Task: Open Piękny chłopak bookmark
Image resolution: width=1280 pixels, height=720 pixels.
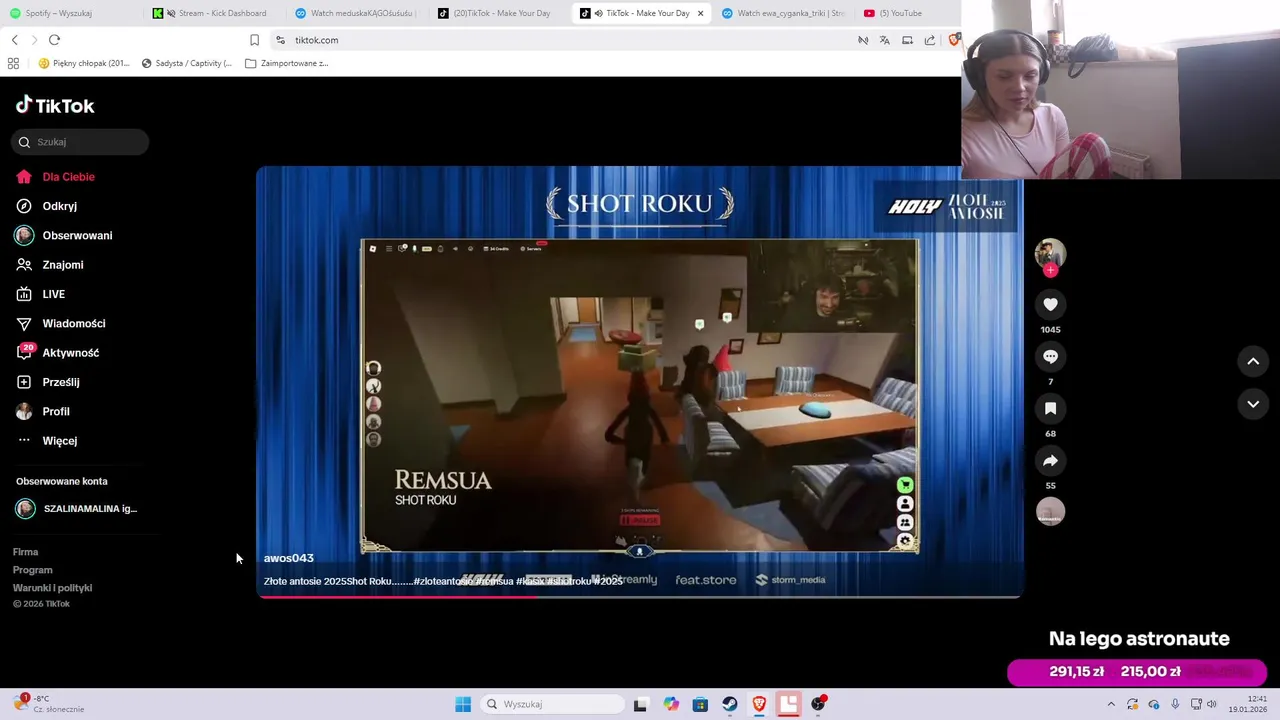Action: pyautogui.click(x=84, y=63)
